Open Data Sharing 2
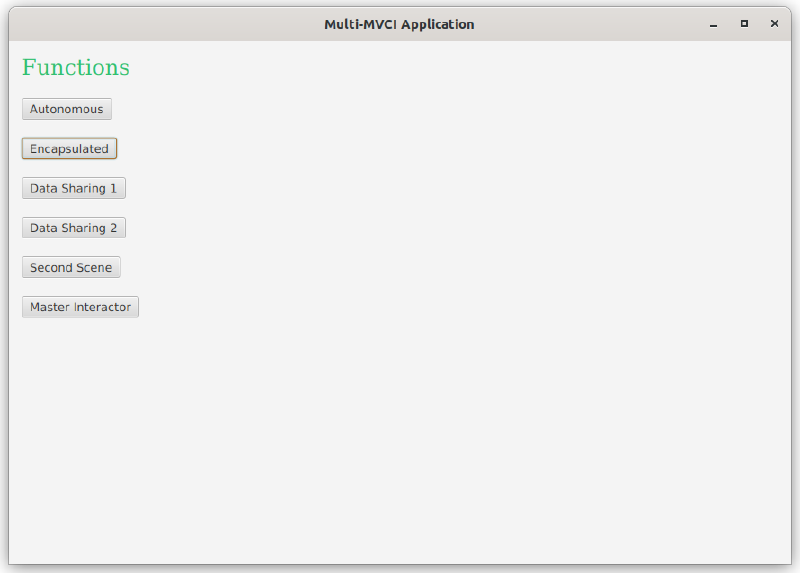Image resolution: width=800 pixels, height=573 pixels. click(73, 228)
